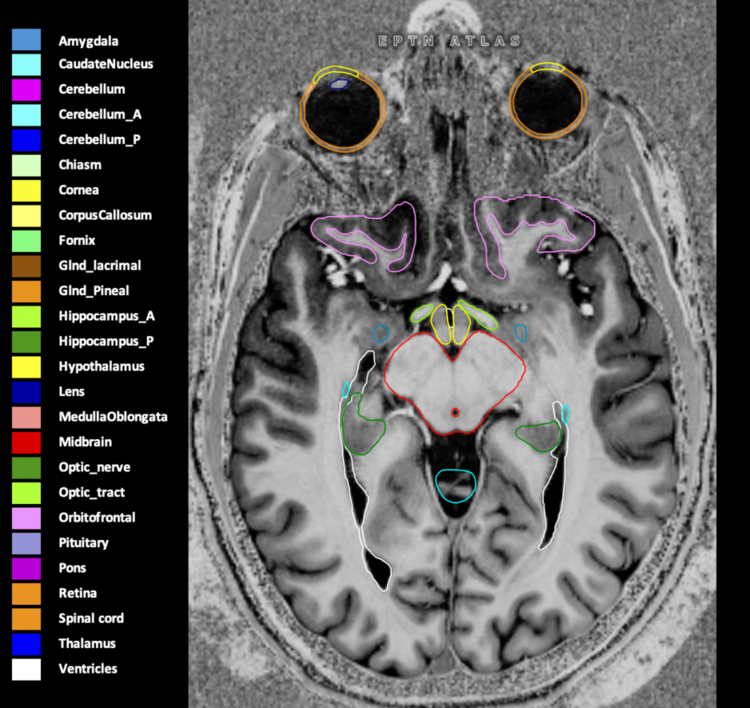
Task: Select the blue Cerebellum_P swatch
Action: (x=26, y=140)
